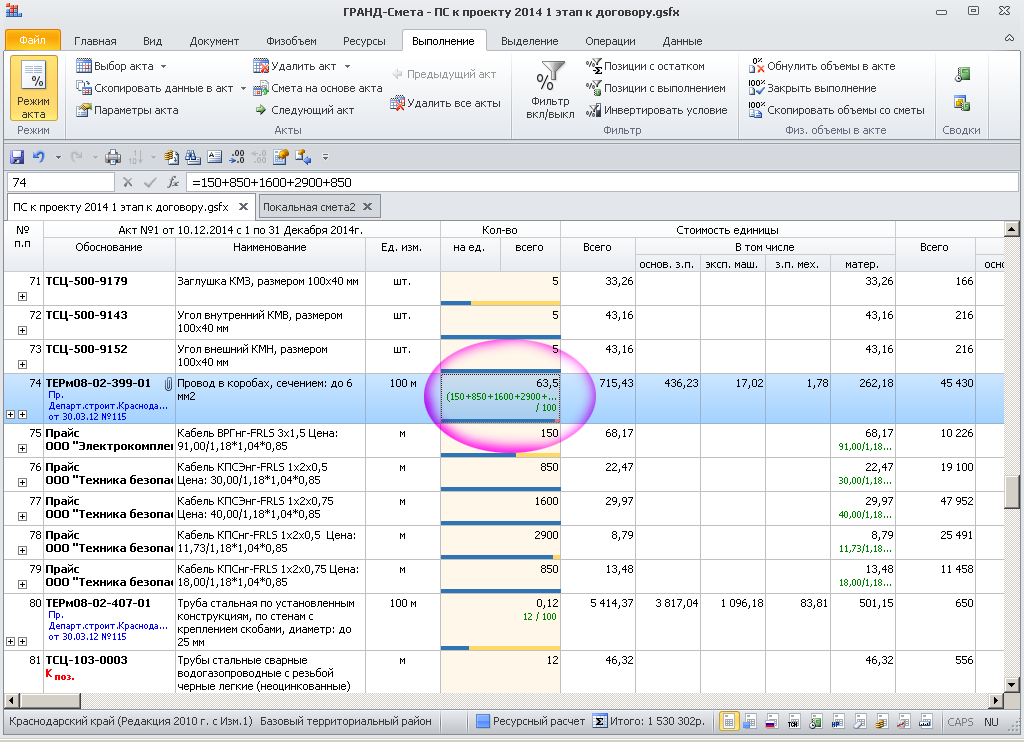Click the fx function icon in formula bar
The image size is (1024, 742).
tap(173, 183)
